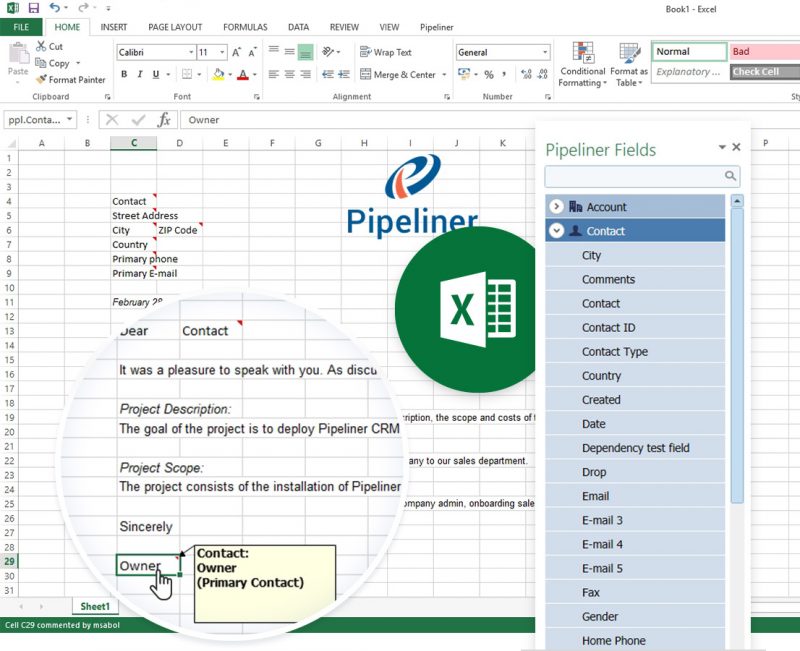Switch to the PAGE LAYOUT ribbon tab
The width and height of the screenshot is (800, 651).
tap(175, 27)
